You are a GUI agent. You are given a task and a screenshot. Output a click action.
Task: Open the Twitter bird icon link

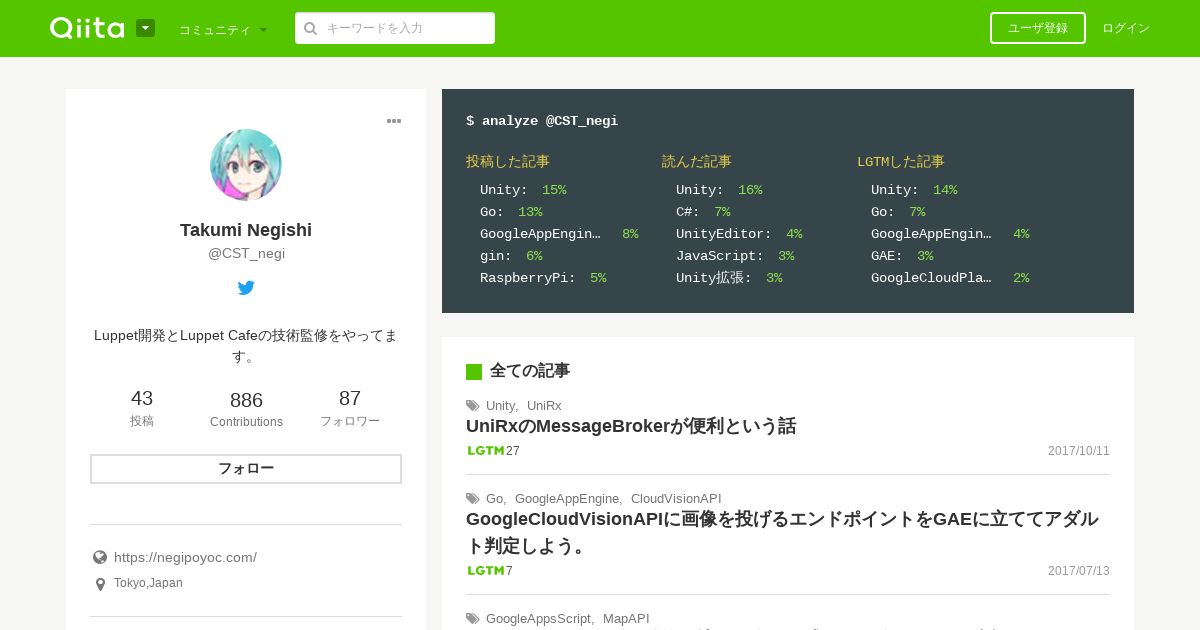click(x=246, y=288)
